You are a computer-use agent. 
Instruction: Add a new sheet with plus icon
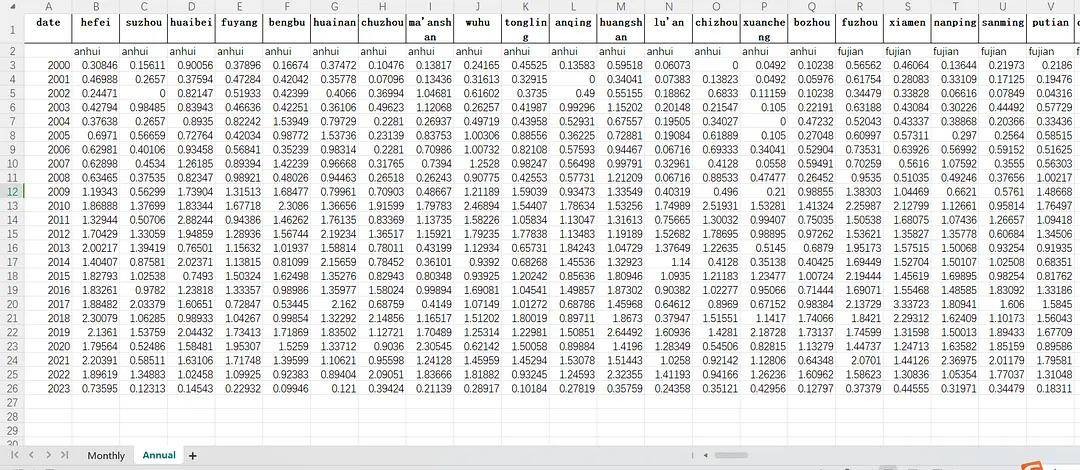(193, 456)
